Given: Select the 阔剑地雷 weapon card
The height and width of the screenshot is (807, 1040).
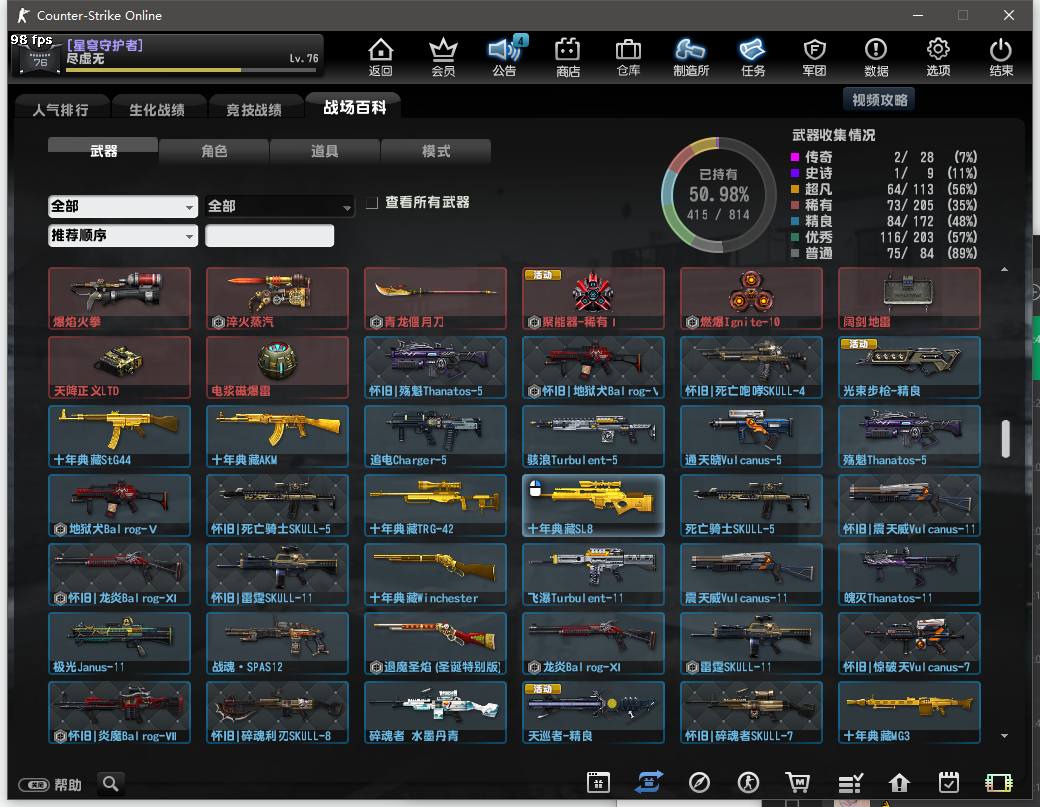Looking at the screenshot, I should point(909,298).
